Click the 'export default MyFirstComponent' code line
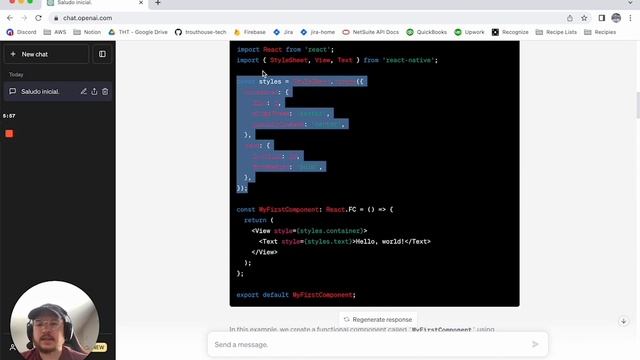640x360 pixels. point(296,295)
